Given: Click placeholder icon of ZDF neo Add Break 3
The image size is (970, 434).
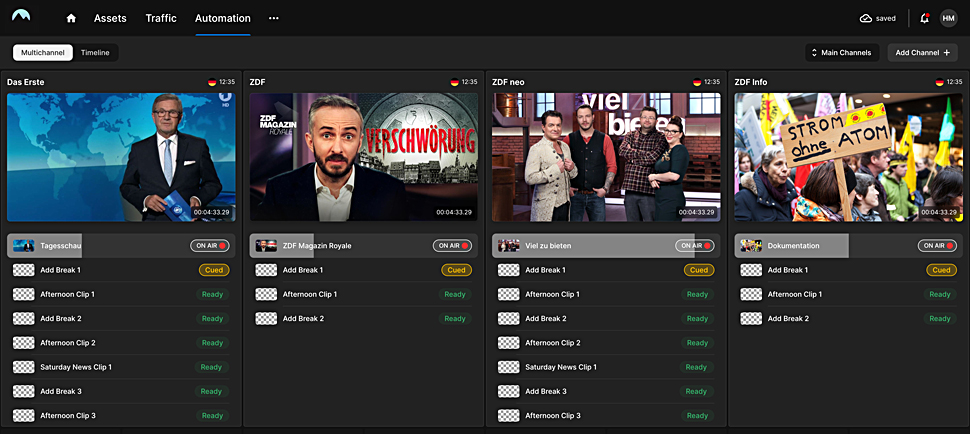Looking at the screenshot, I should point(509,391).
